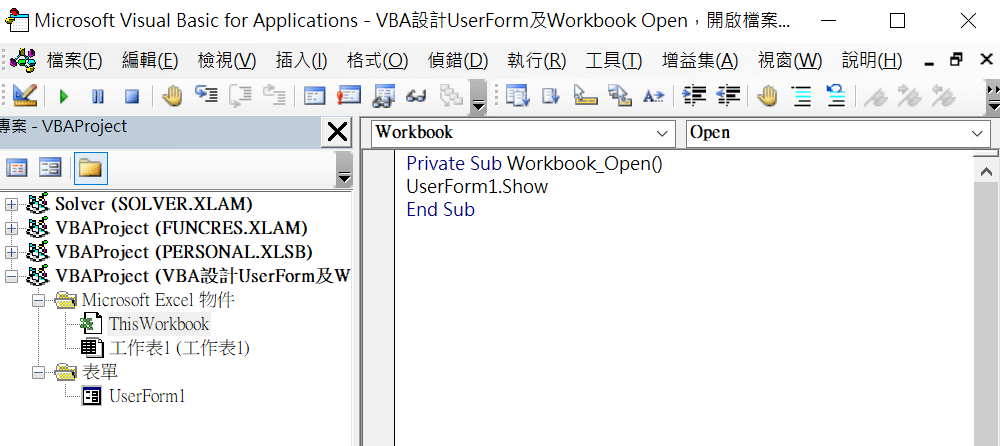Image resolution: width=1000 pixels, height=446 pixels.
Task: Collapse the Microsoft Excel 物件 folder
Action: pyautogui.click(x=40, y=301)
